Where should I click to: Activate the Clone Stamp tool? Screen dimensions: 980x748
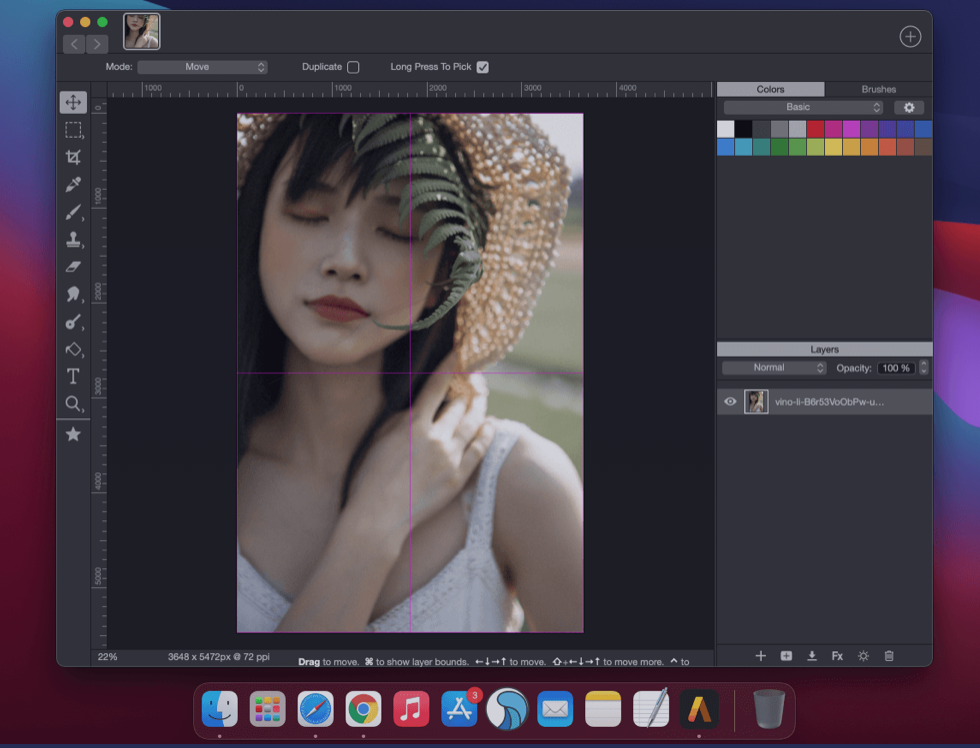74,239
